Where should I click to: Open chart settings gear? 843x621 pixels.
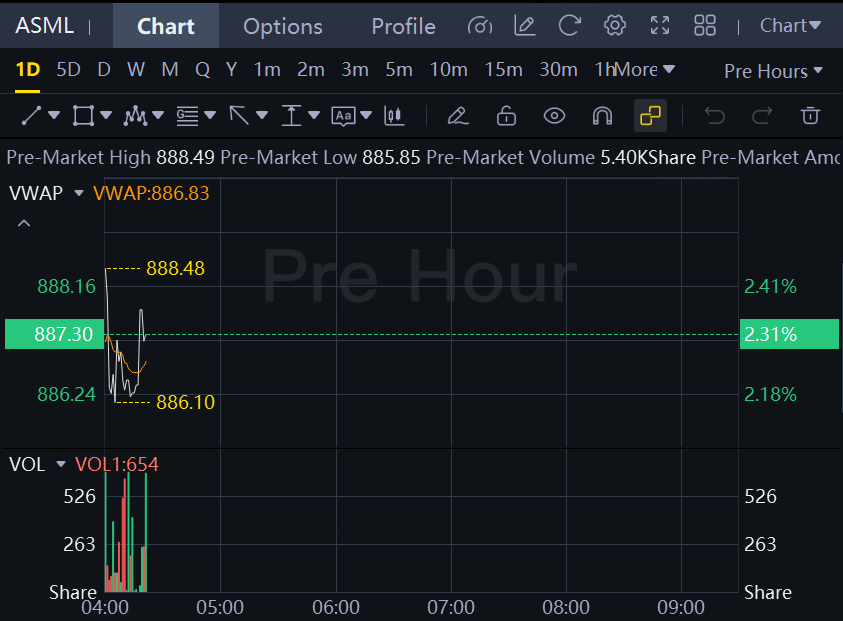615,25
